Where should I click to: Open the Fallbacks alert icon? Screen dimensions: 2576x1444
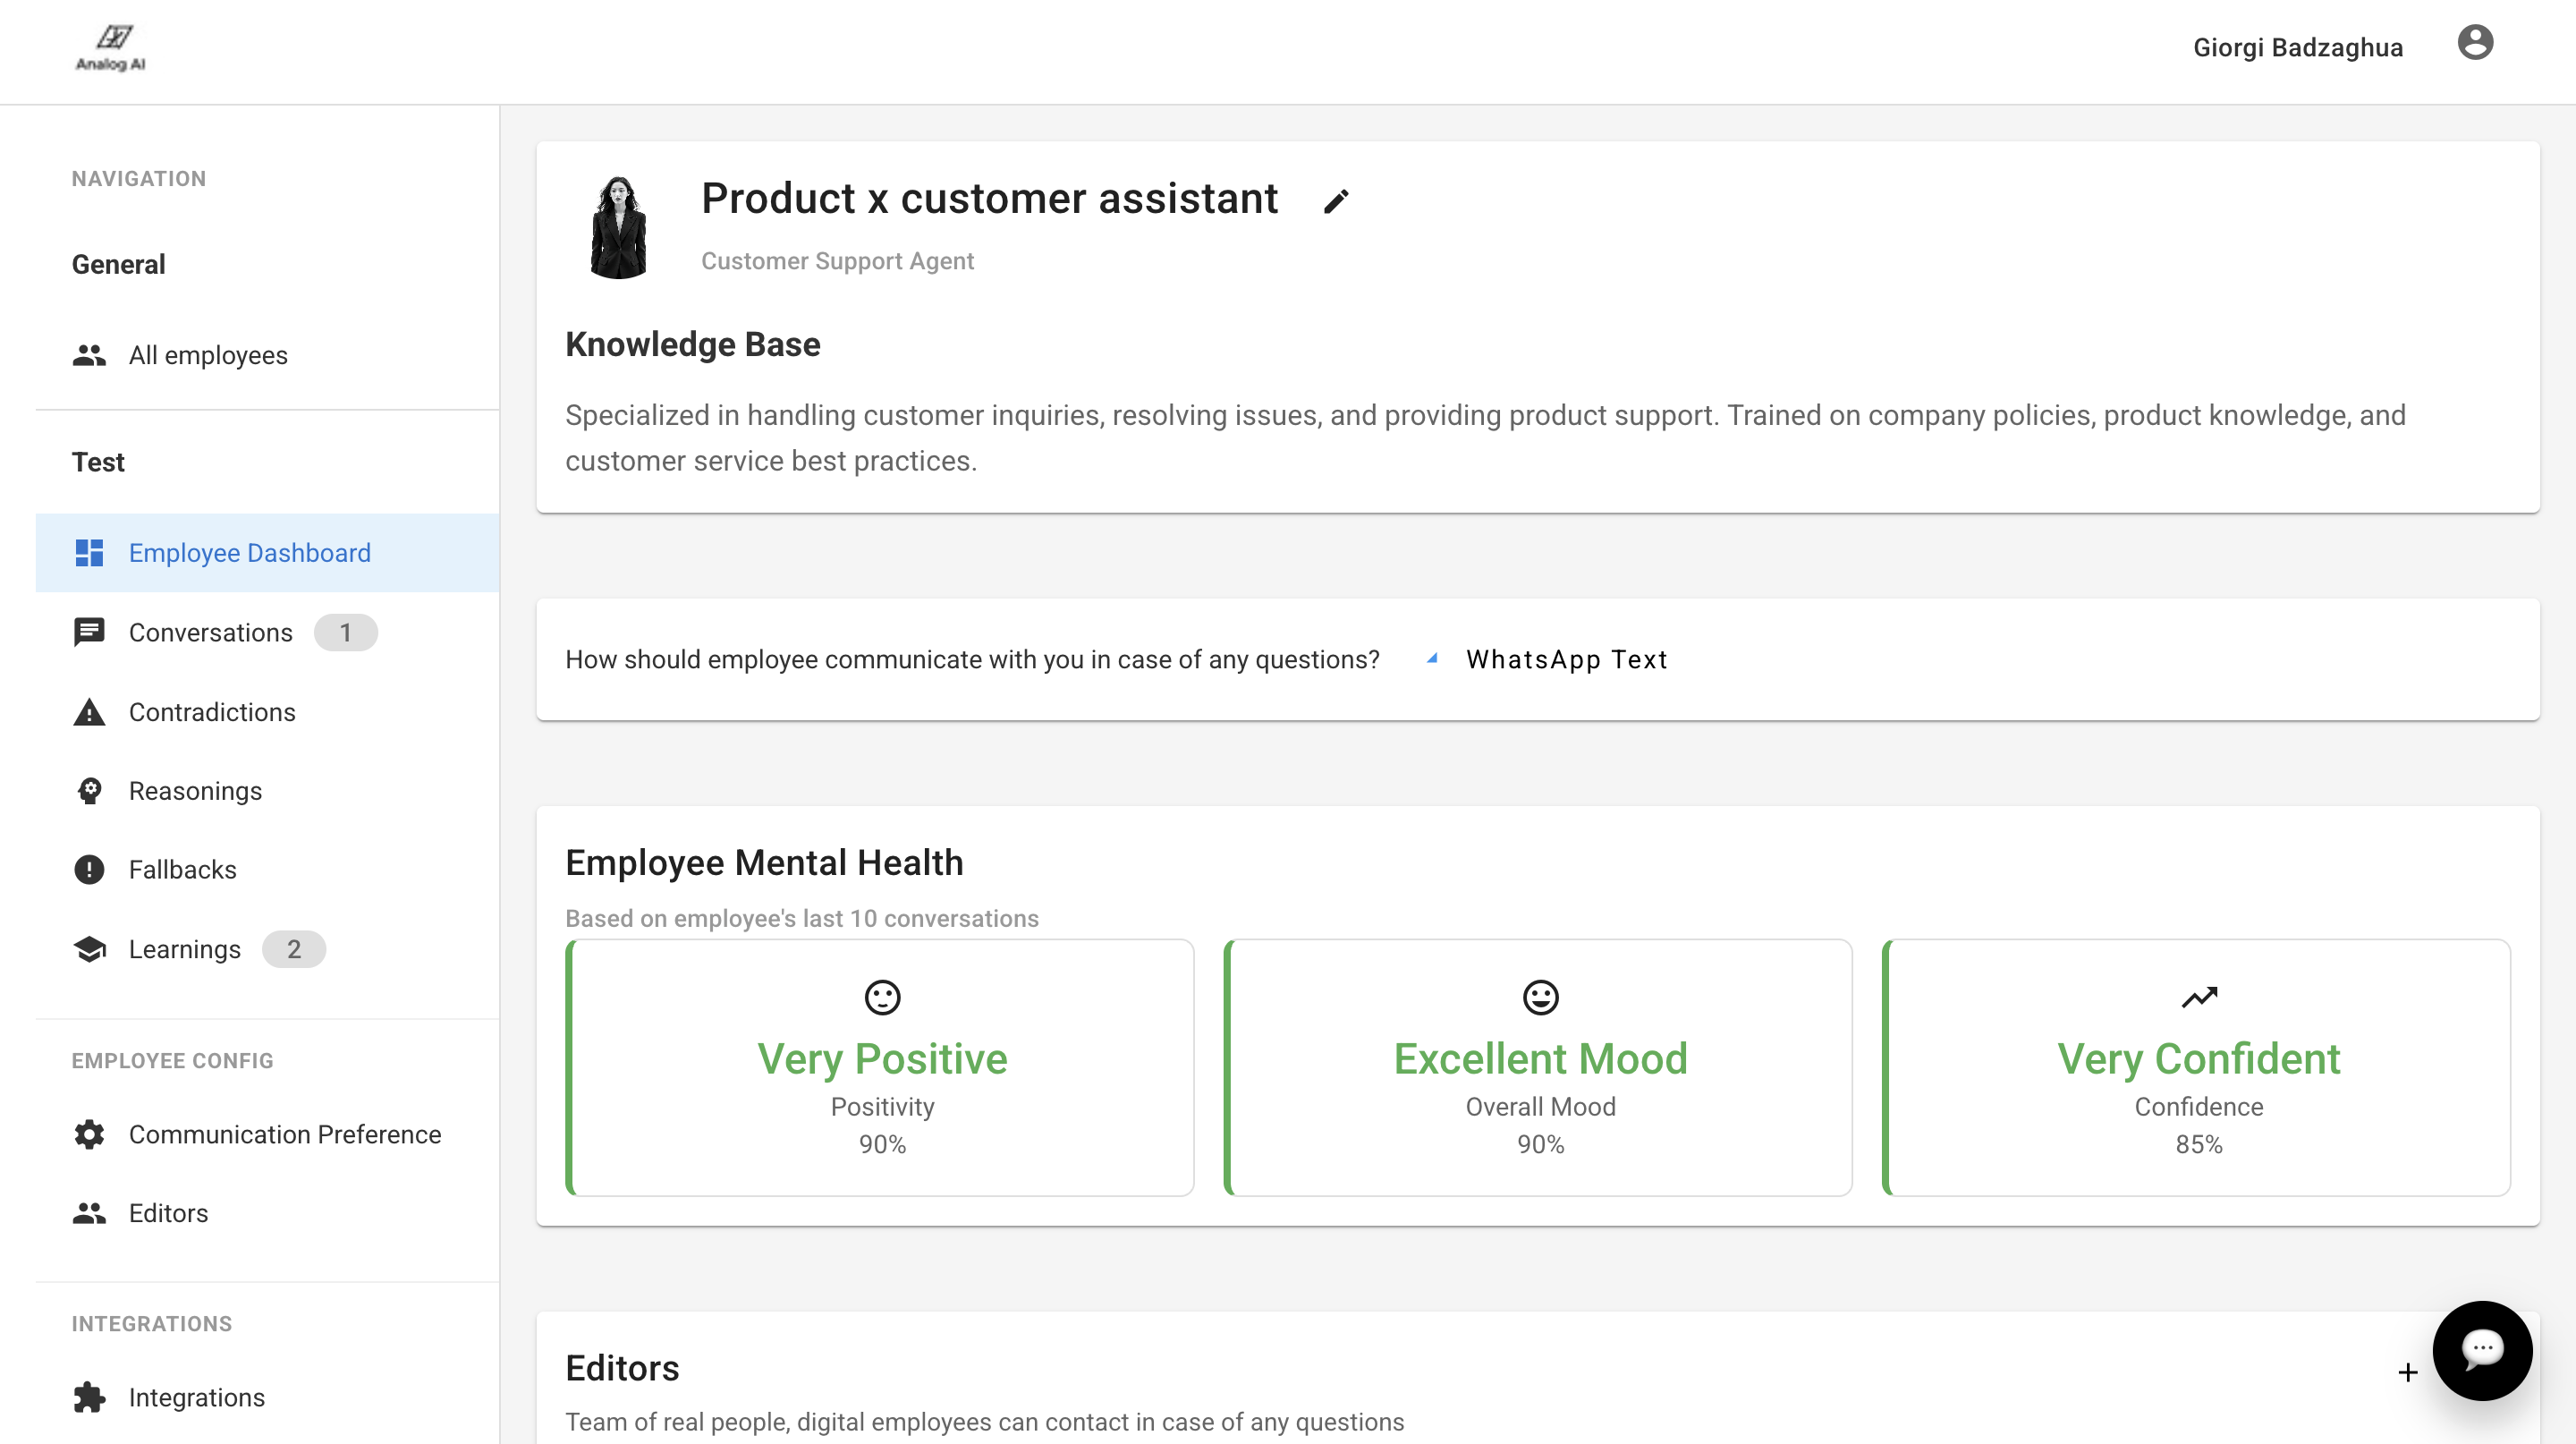click(x=89, y=869)
